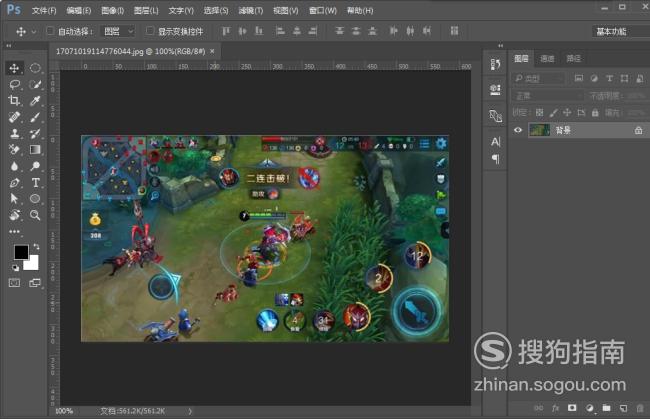Toggle Quick Mask mode
Screen dimensions: 650x419
point(14,283)
